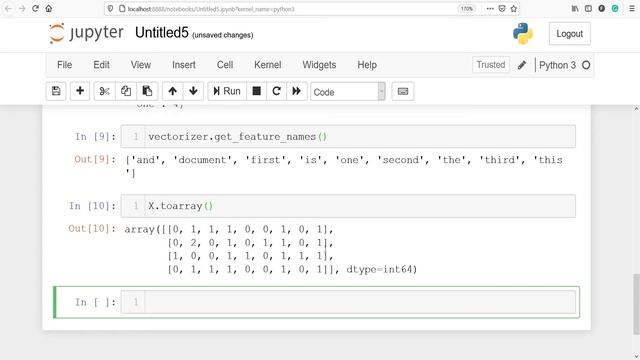Image resolution: width=640 pixels, height=360 pixels.
Task: Restart the kernel icon
Action: (276, 91)
